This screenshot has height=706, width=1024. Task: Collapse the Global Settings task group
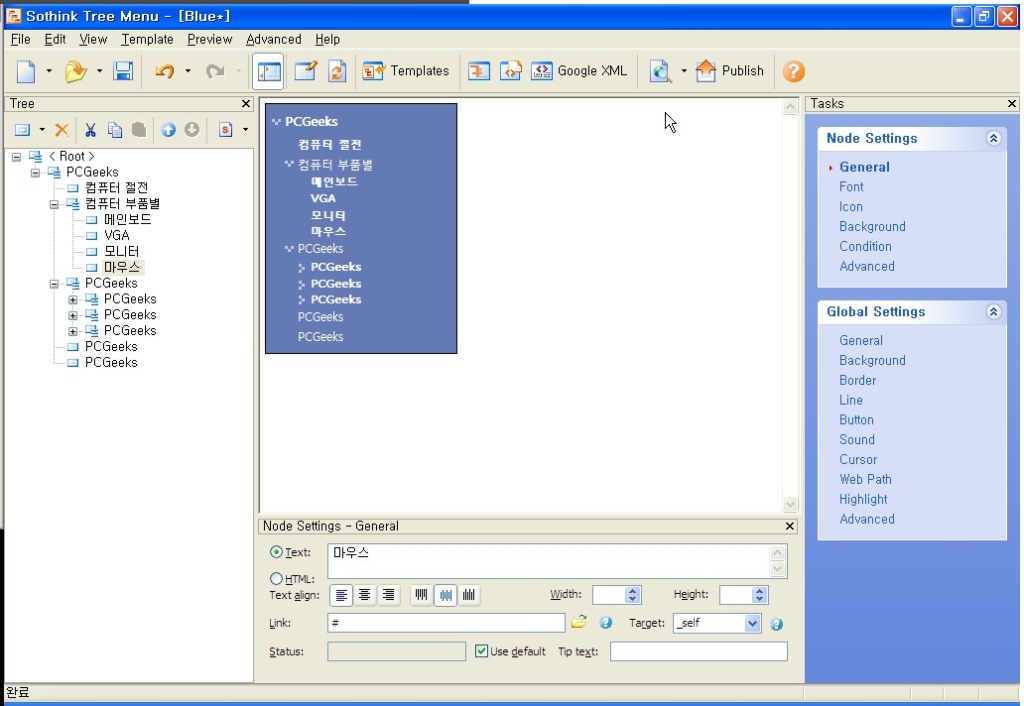[x=993, y=312]
